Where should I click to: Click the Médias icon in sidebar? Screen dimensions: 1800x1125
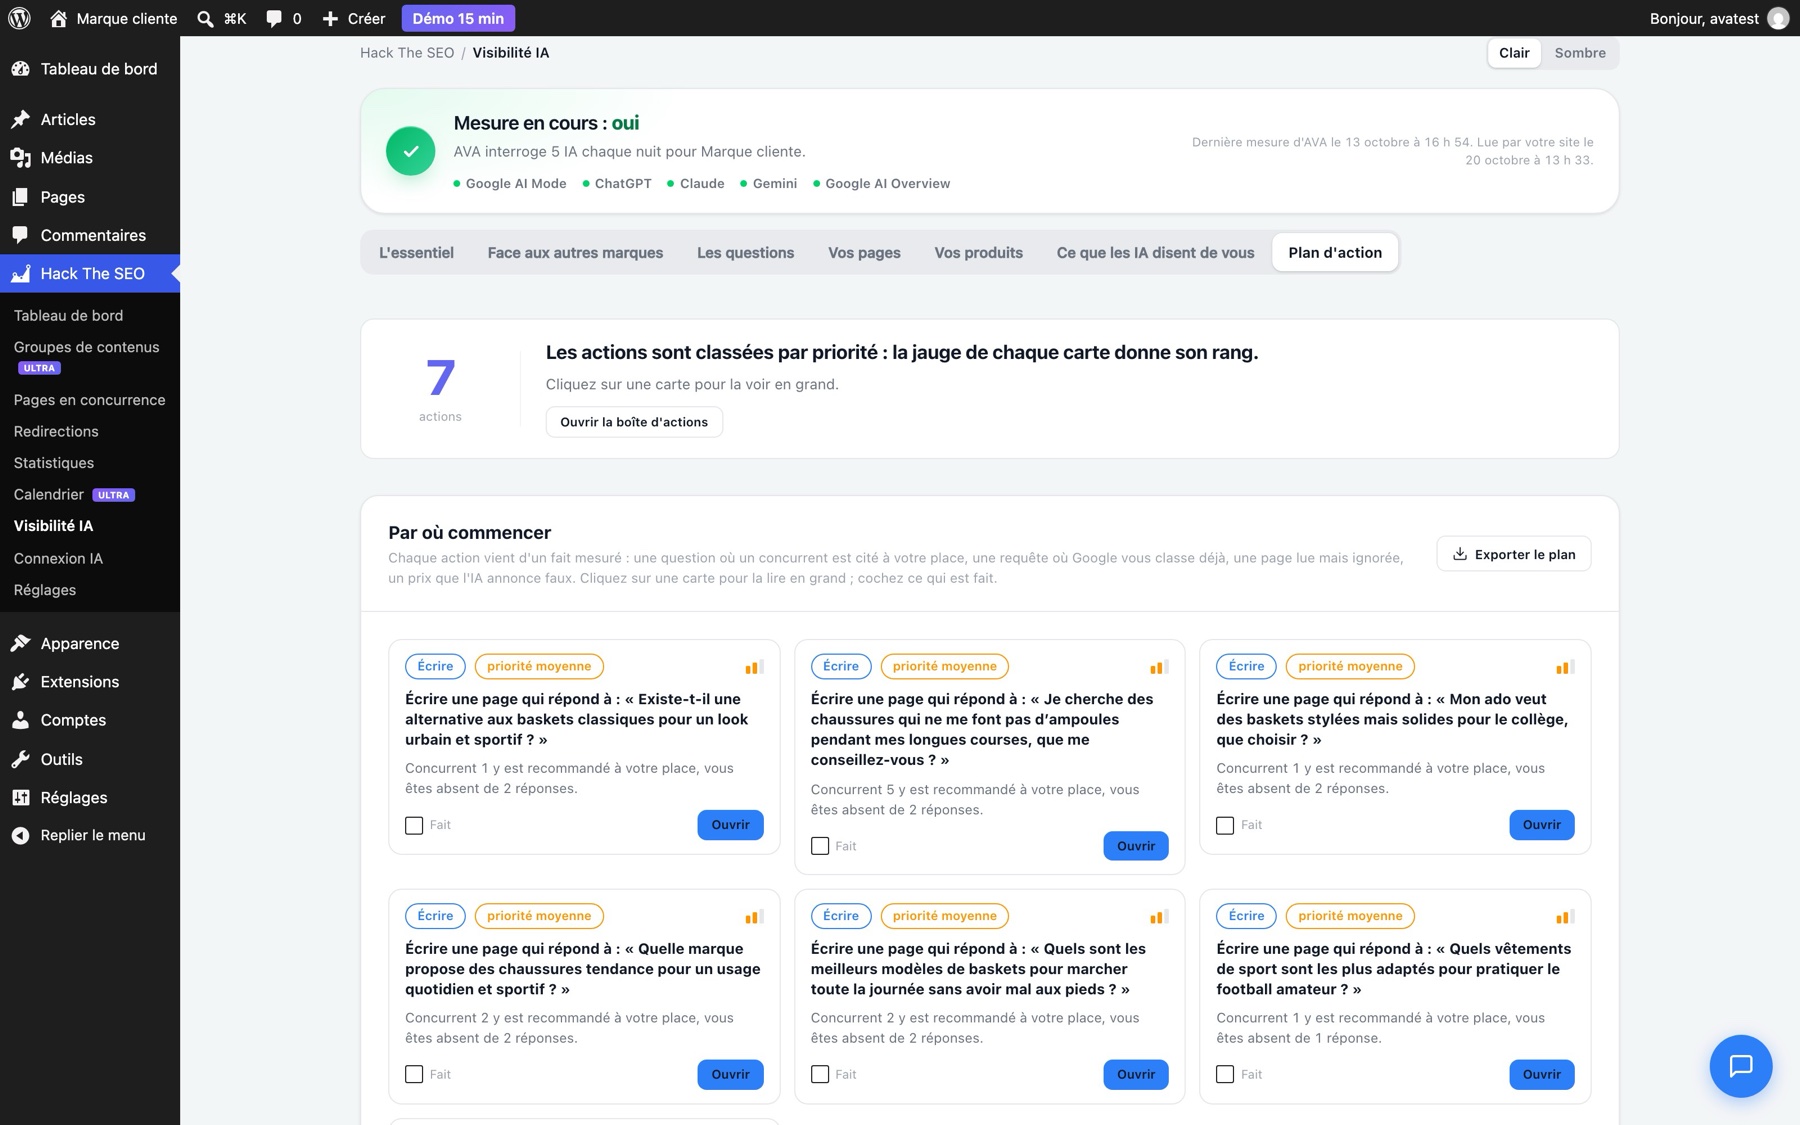click(20, 158)
